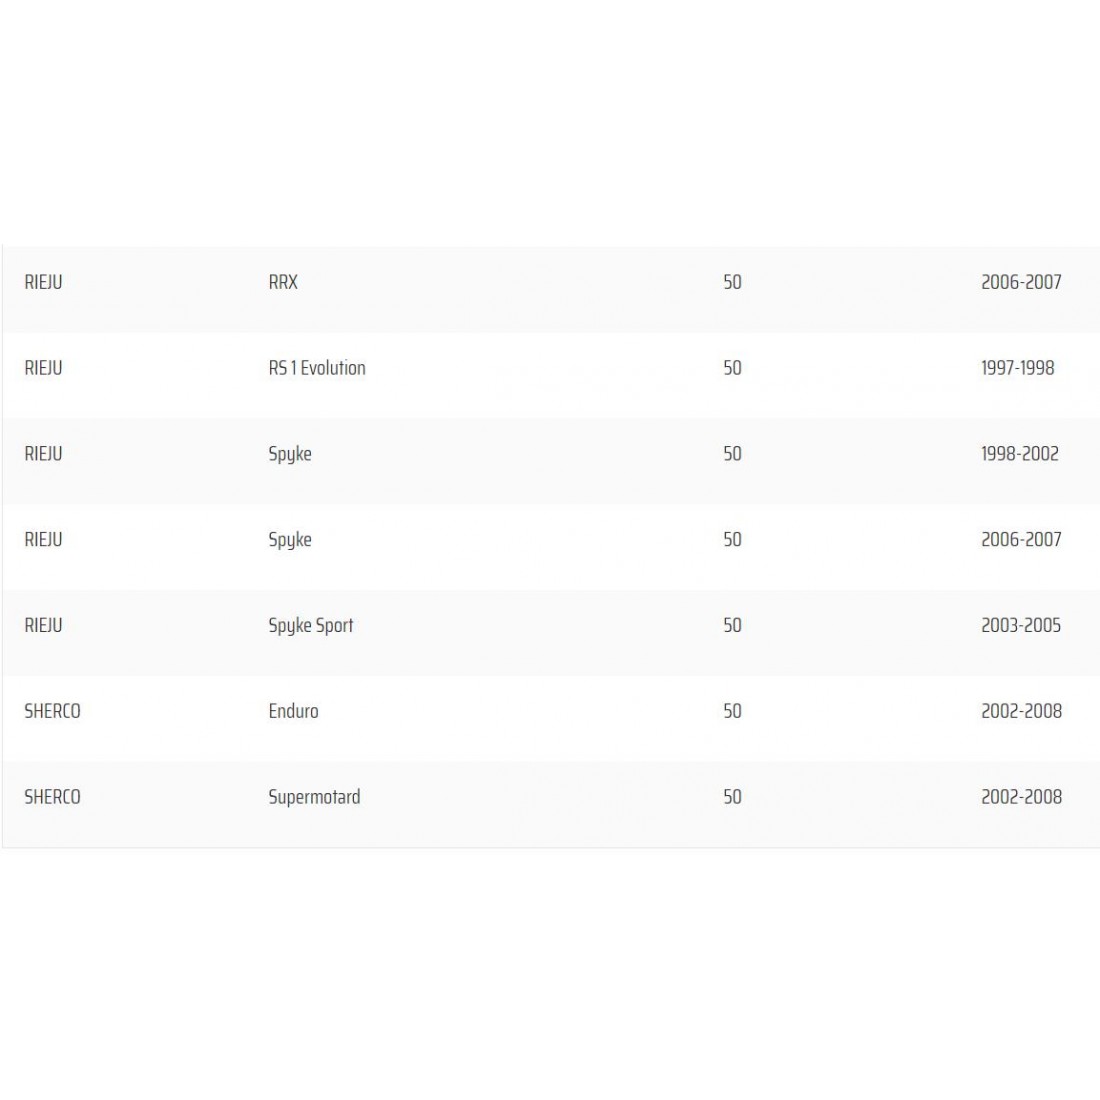
Task: Select RIEJU brand beside RS 1 Evolution
Action: point(43,368)
